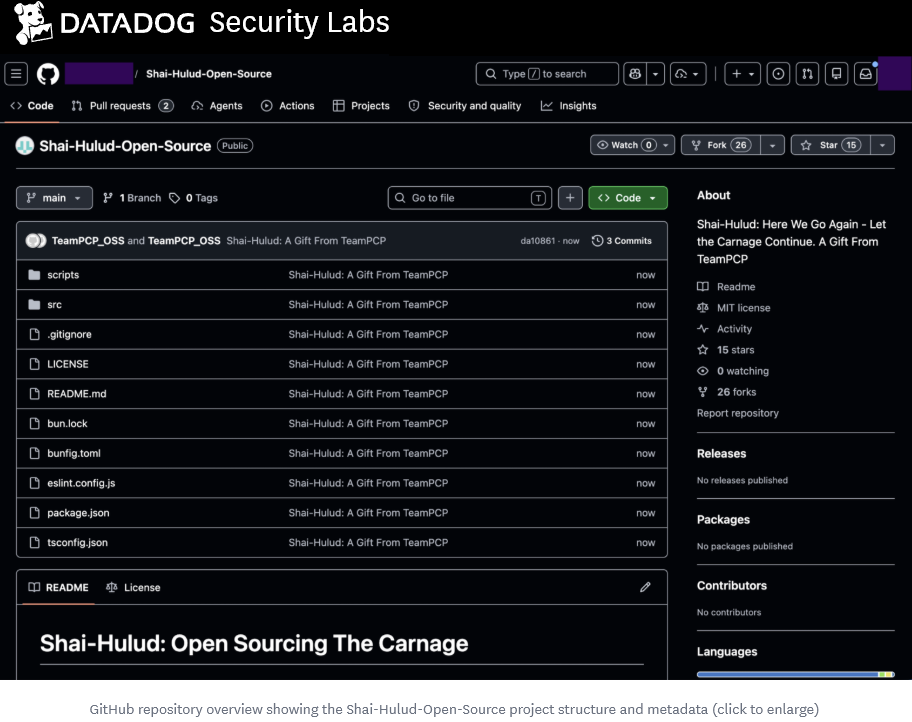The height and width of the screenshot is (722, 912).
Task: Click the Fork button
Action: coord(721,145)
